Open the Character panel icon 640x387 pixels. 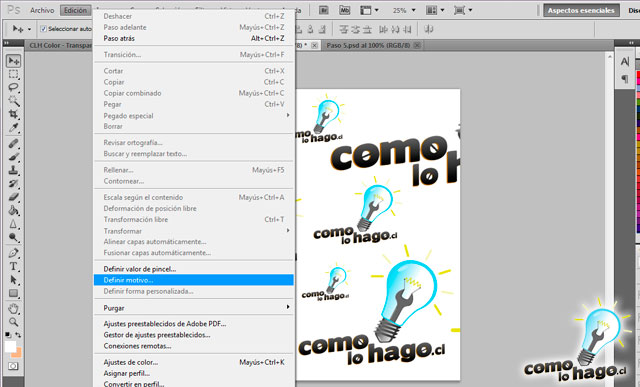click(625, 62)
